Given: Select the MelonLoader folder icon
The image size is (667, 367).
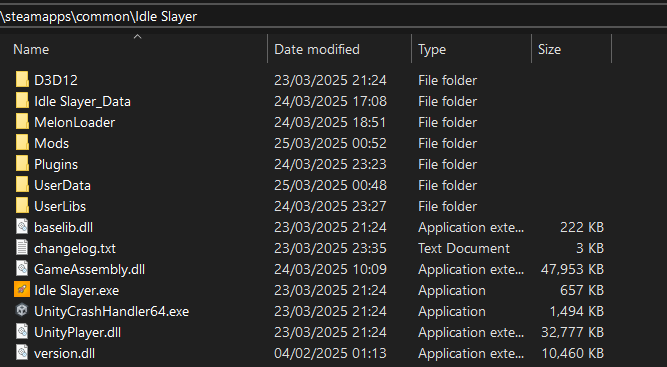Looking at the screenshot, I should [x=22, y=122].
